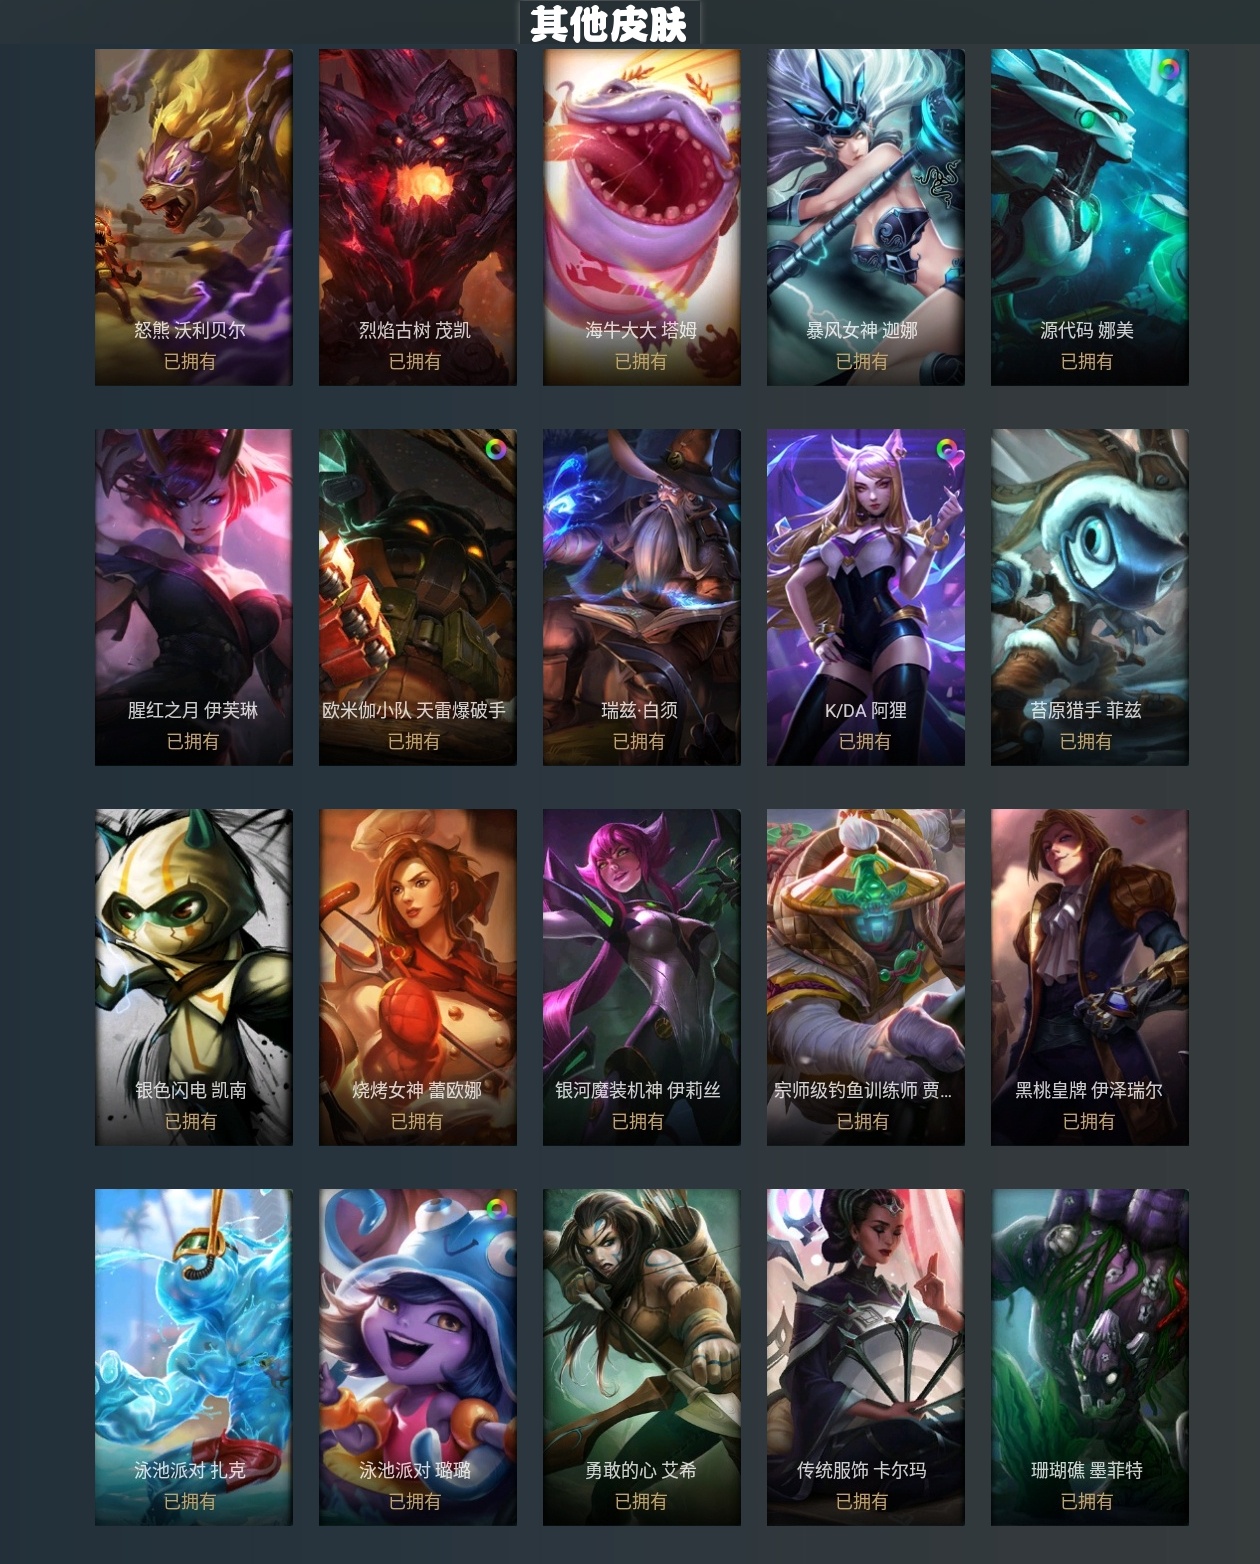Select the 暴风女神 迦娜 skin thumbnail
Image resolution: width=1260 pixels, height=1564 pixels.
click(866, 217)
